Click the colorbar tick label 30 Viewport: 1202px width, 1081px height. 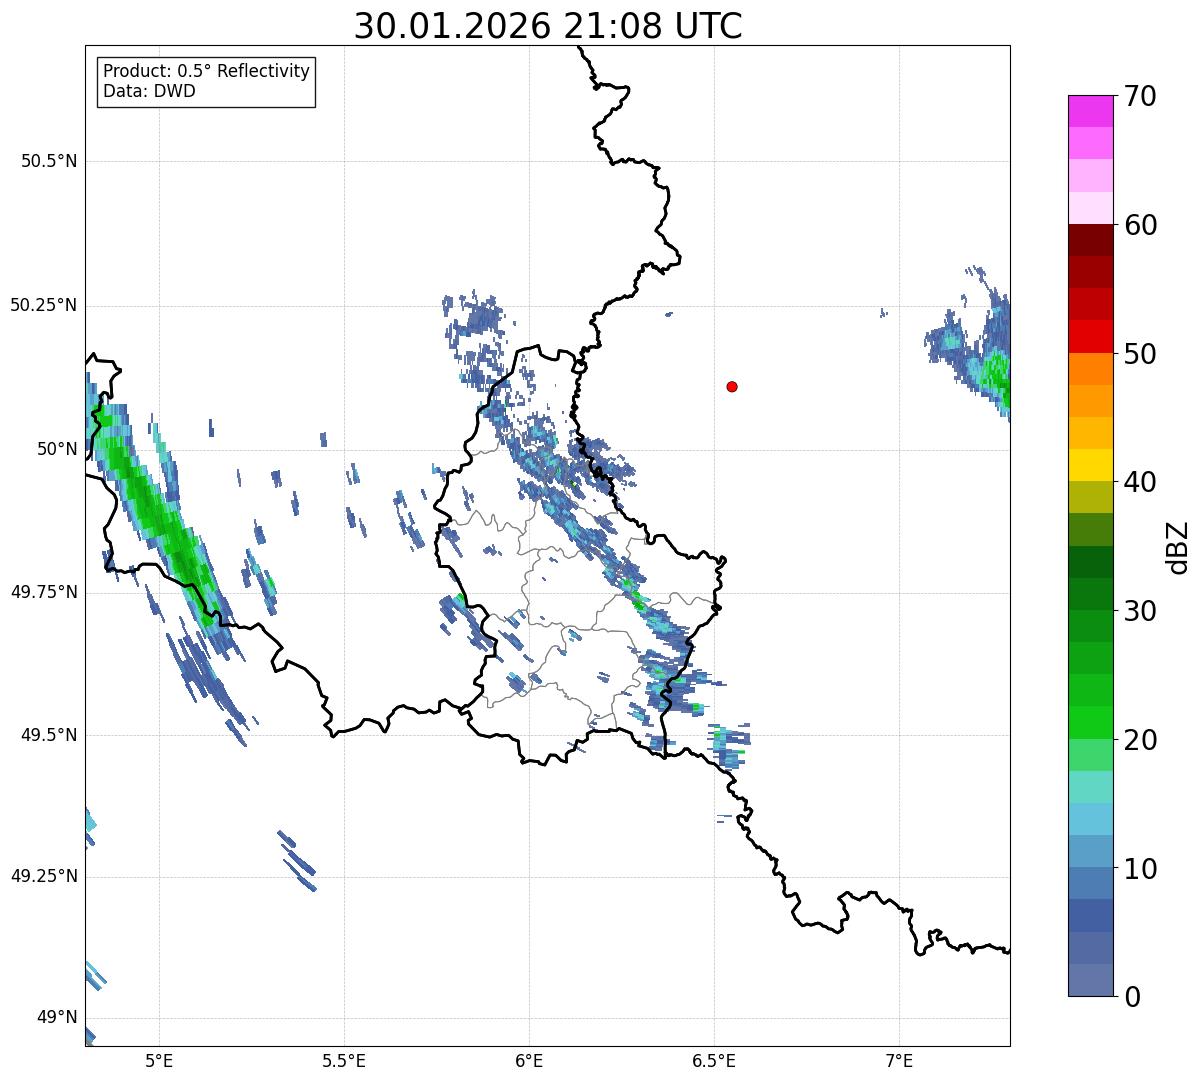coord(1140,611)
